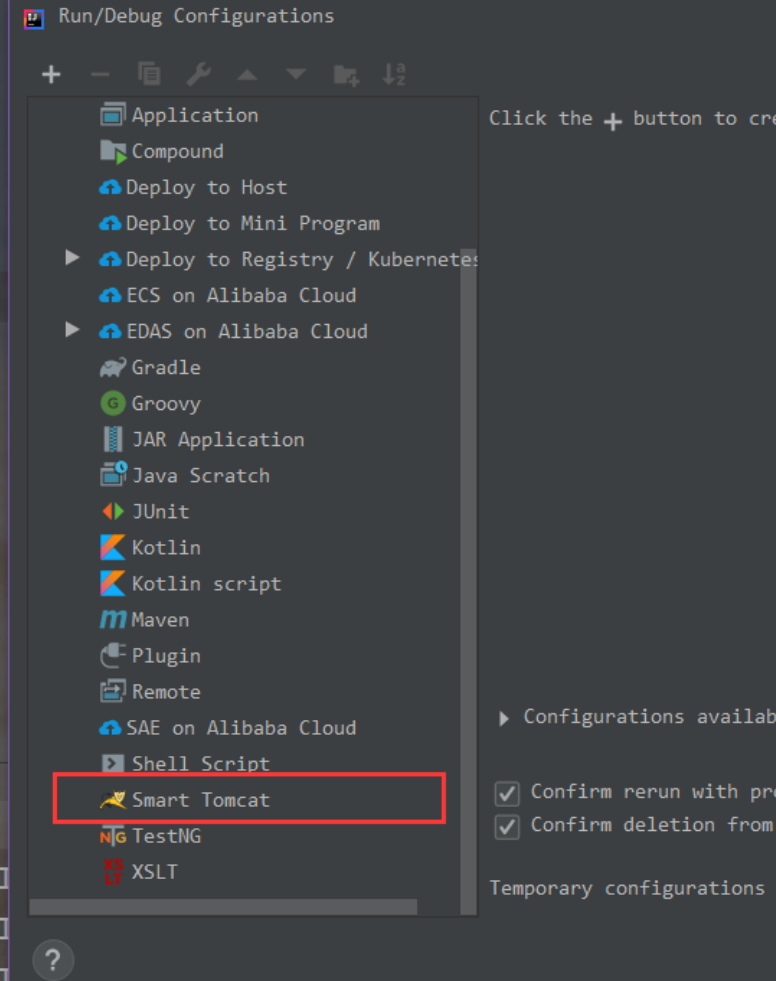Click the green Groovy icon
Viewport: 776px width, 981px height.
pyautogui.click(x=113, y=404)
